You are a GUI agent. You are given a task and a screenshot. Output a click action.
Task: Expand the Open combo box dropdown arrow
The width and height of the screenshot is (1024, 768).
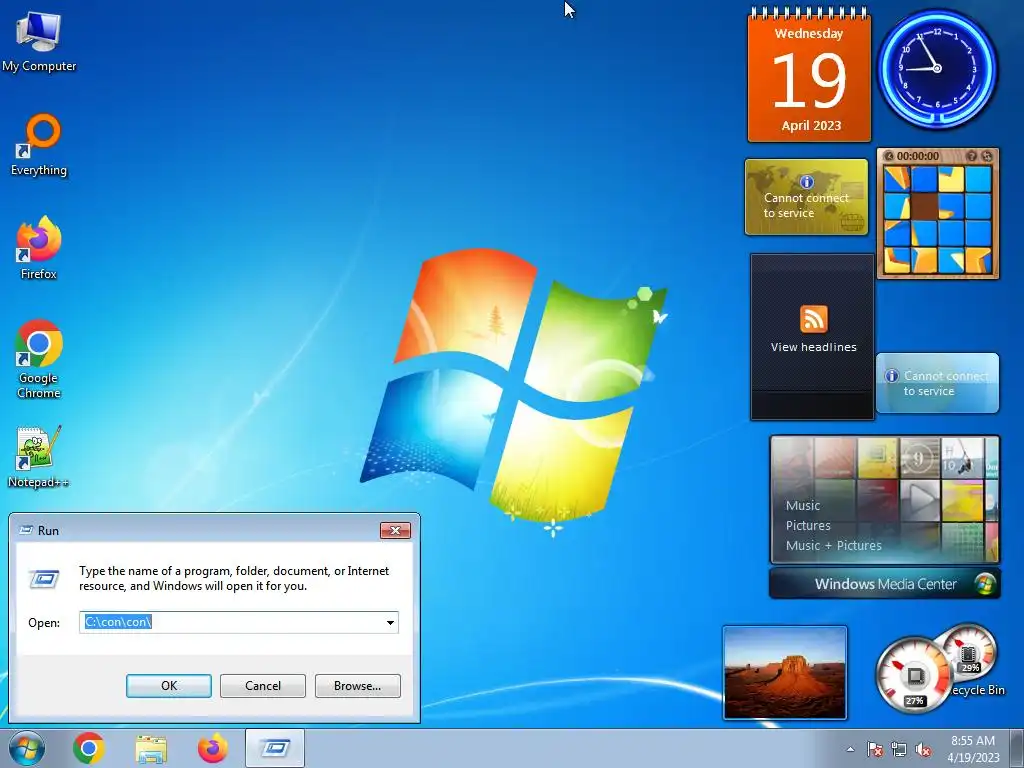390,622
